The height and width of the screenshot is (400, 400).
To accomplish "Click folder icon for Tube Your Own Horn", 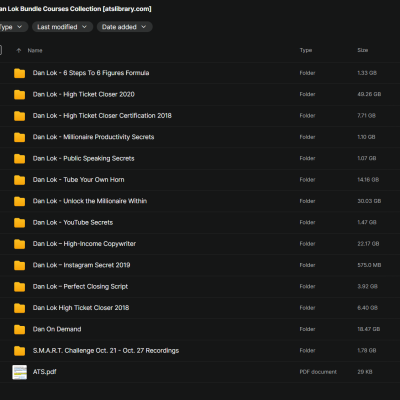I will click(20, 180).
